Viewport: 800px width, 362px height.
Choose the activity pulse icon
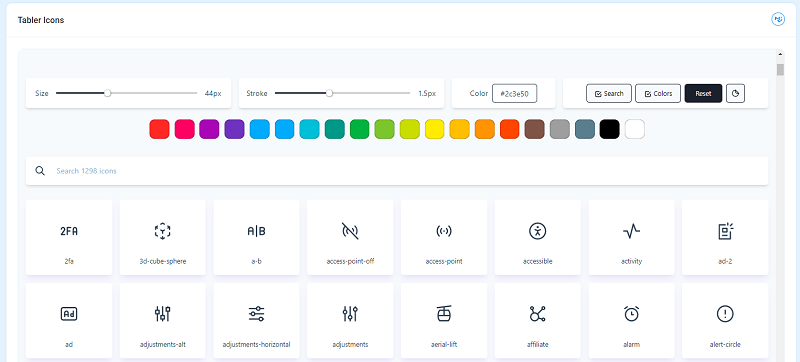tap(631, 231)
